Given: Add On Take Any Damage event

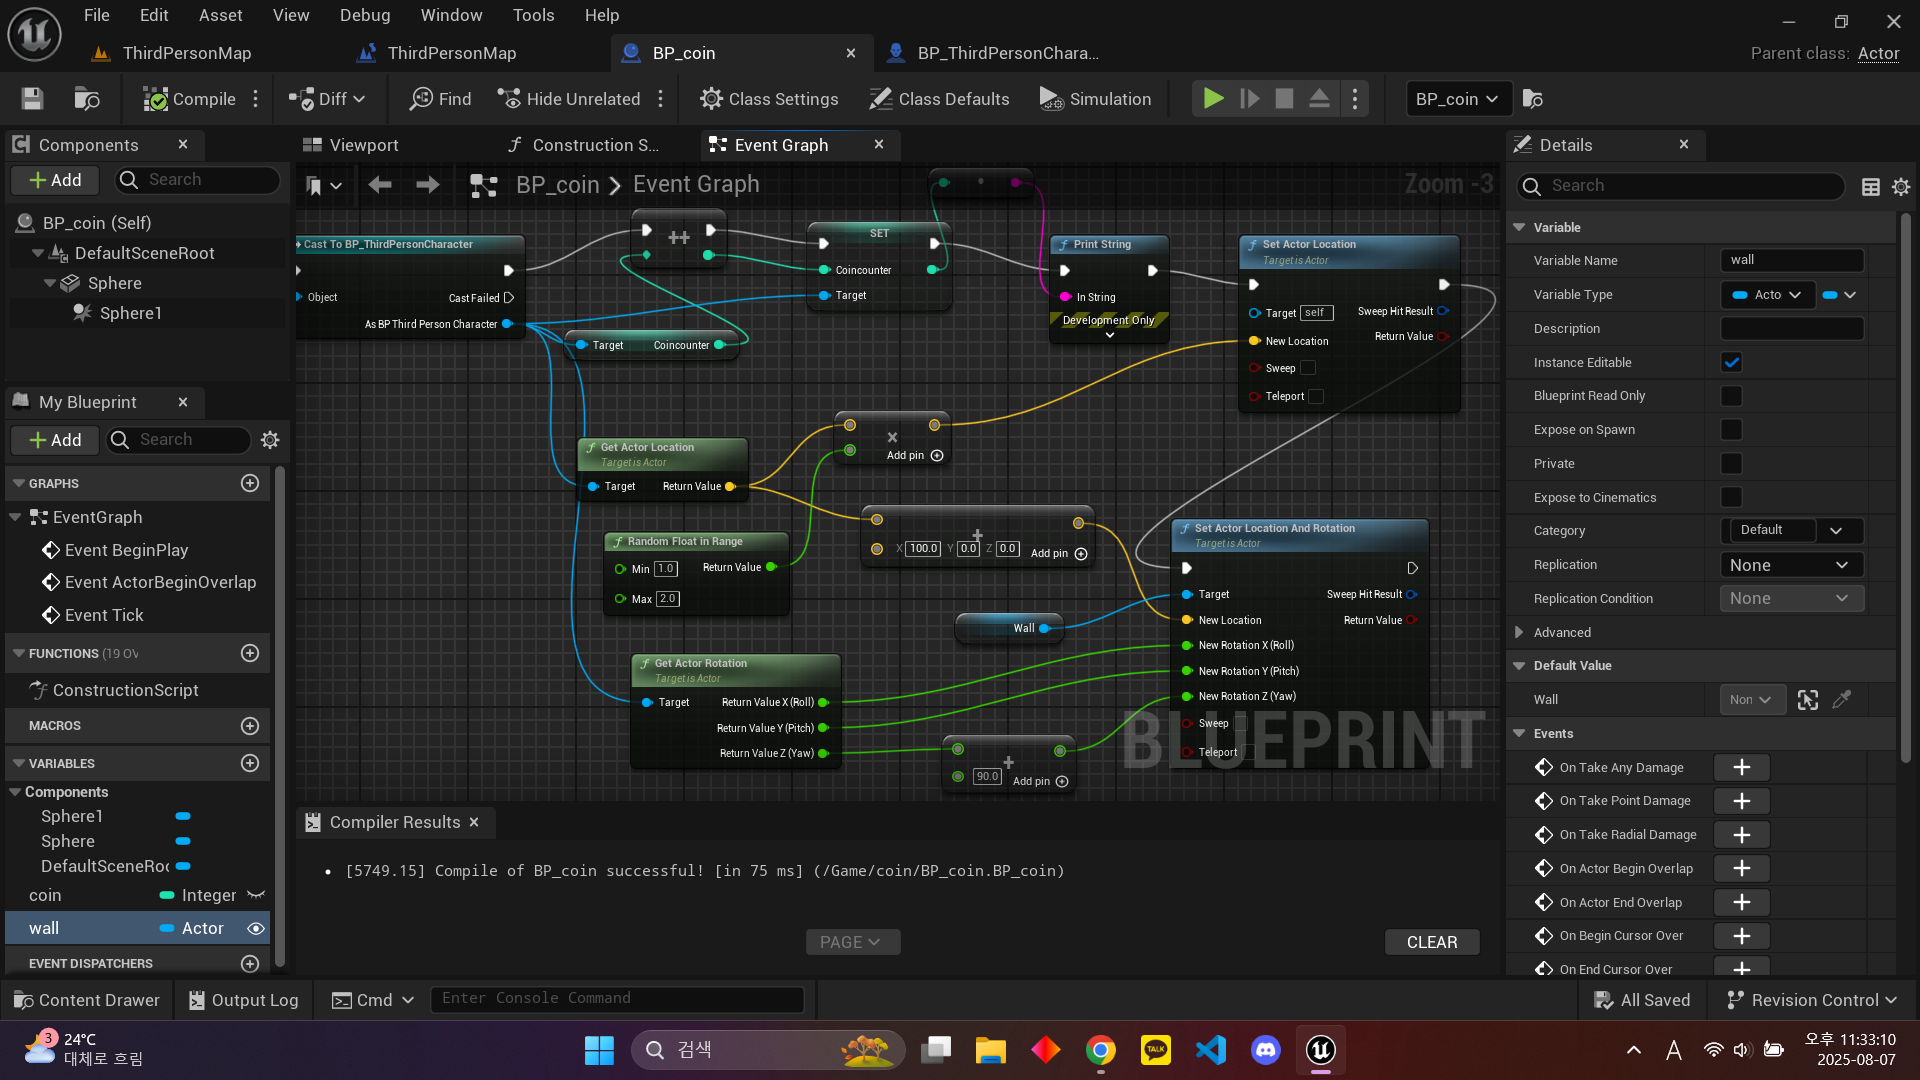Looking at the screenshot, I should coord(1741,767).
